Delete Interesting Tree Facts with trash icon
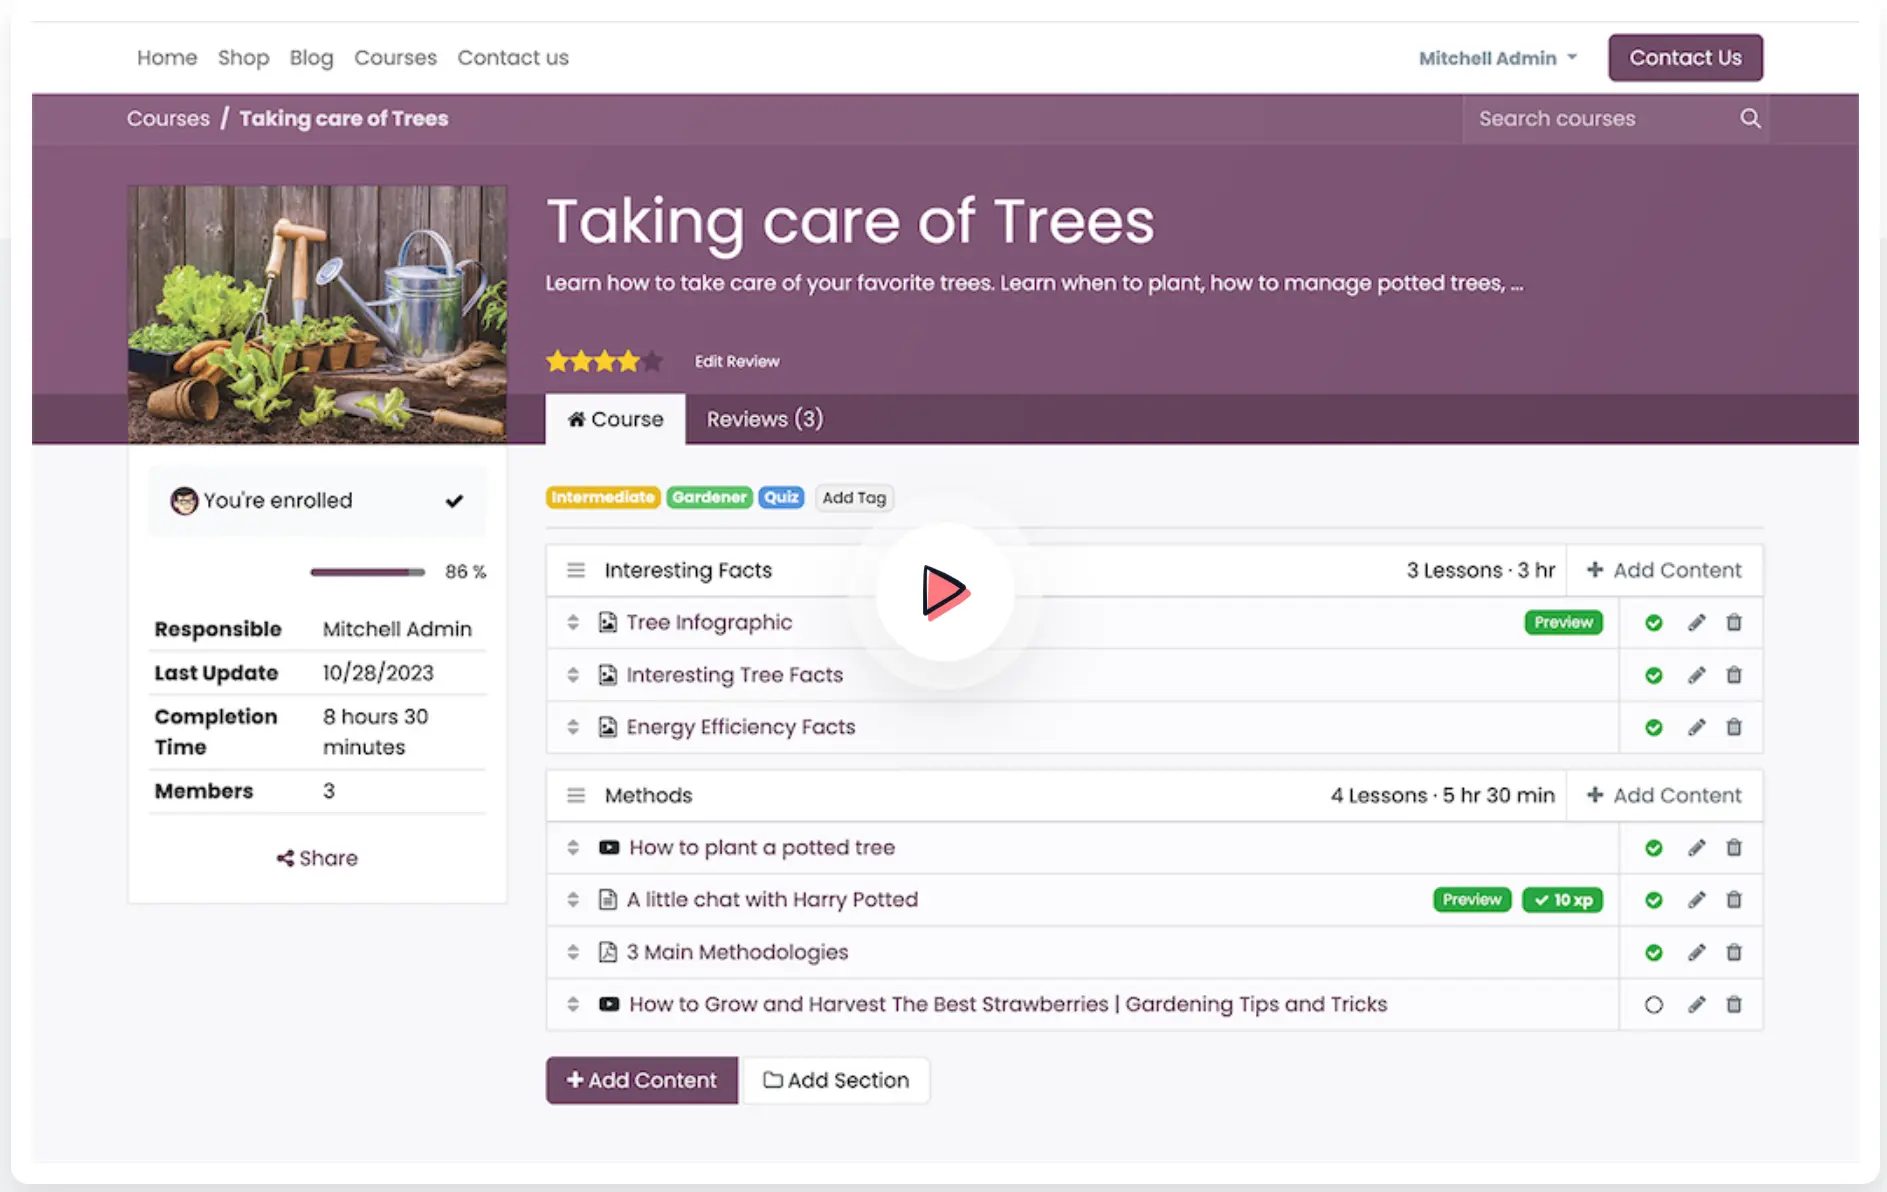1887x1192 pixels. pos(1734,675)
